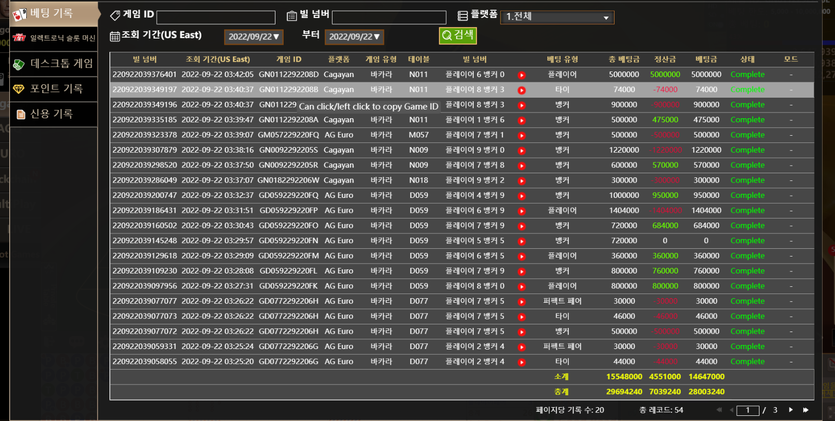The width and height of the screenshot is (835, 421).
Task: Click the page number box showing 1
Action: coord(748,410)
